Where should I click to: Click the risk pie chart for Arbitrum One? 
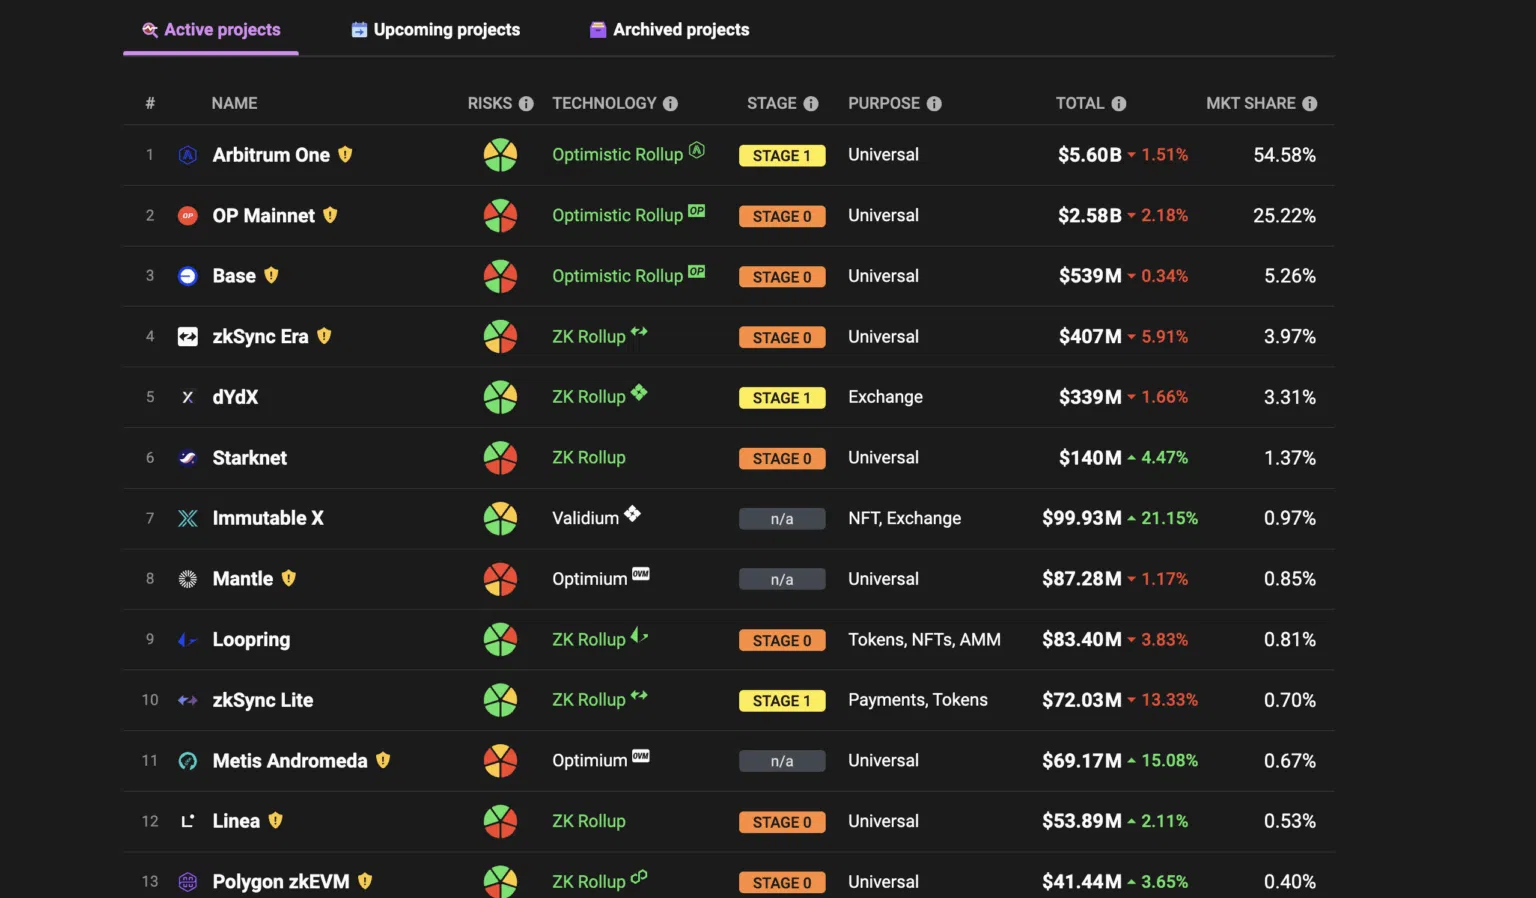500,155
